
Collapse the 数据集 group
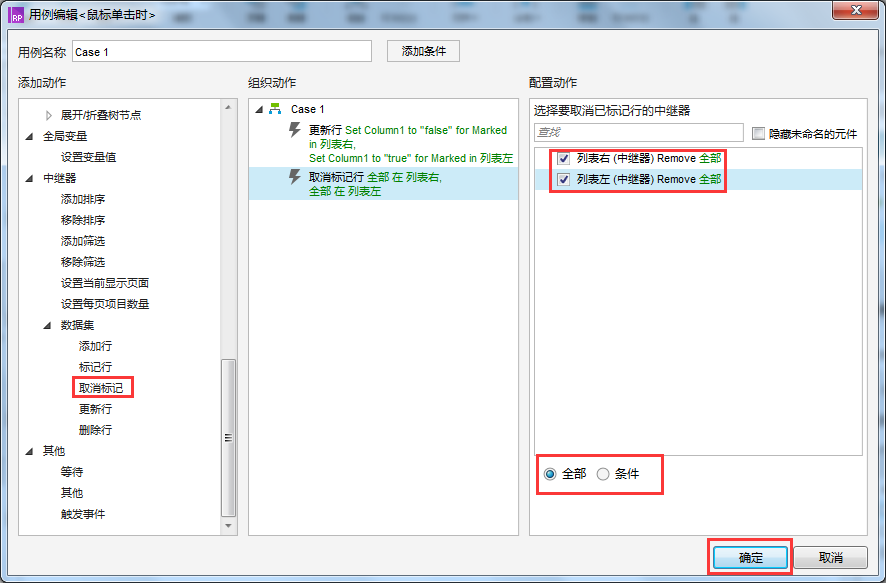pyautogui.click(x=47, y=325)
